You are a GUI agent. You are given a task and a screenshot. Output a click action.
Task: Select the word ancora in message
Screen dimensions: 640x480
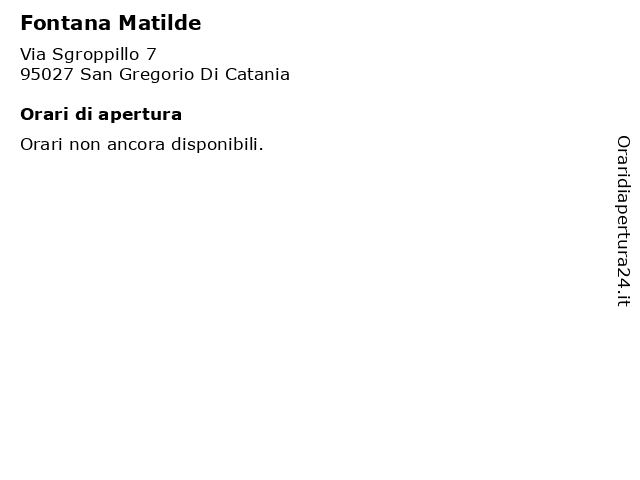[x=136, y=145]
